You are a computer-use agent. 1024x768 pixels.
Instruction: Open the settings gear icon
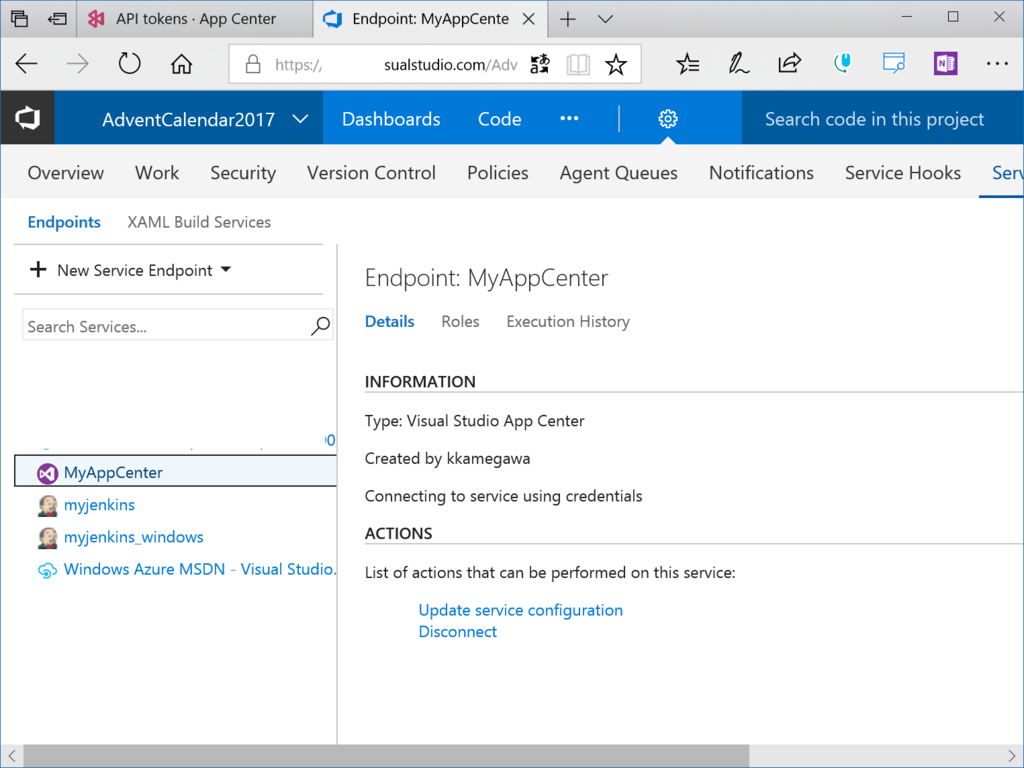(667, 119)
